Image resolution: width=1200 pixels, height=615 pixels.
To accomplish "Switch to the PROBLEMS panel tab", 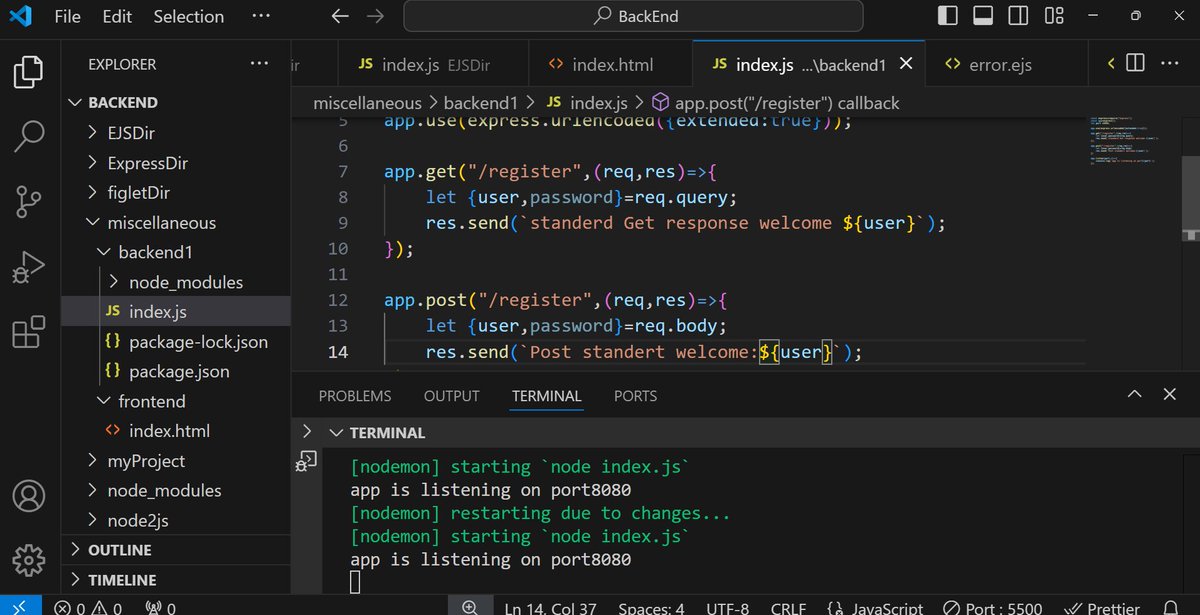I will pyautogui.click(x=355, y=396).
